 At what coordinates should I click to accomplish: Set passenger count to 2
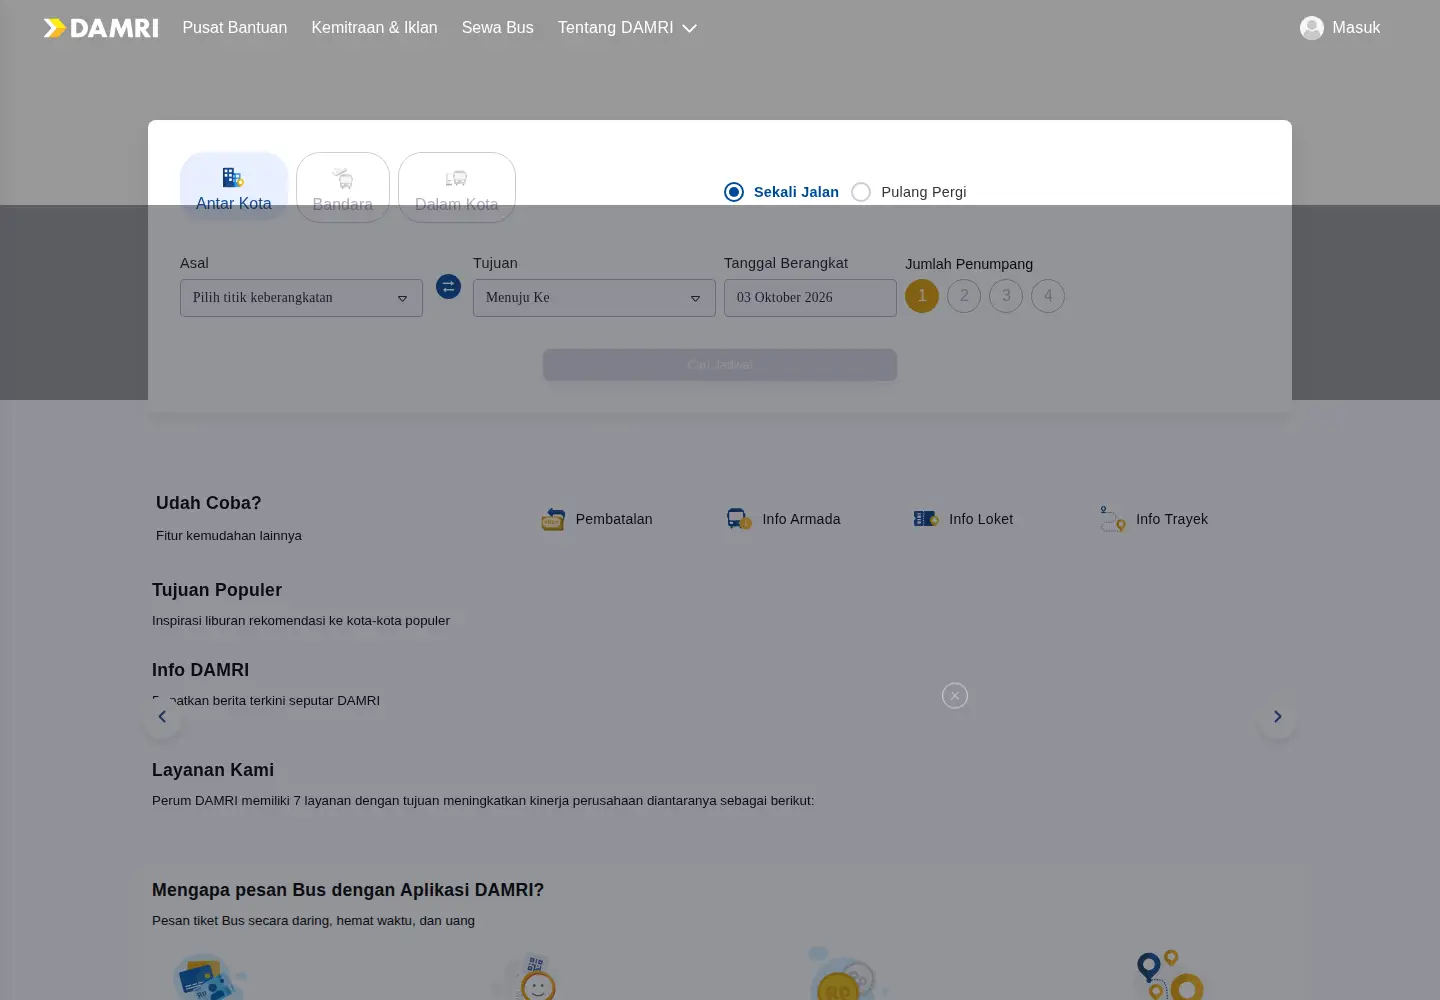pos(964,296)
